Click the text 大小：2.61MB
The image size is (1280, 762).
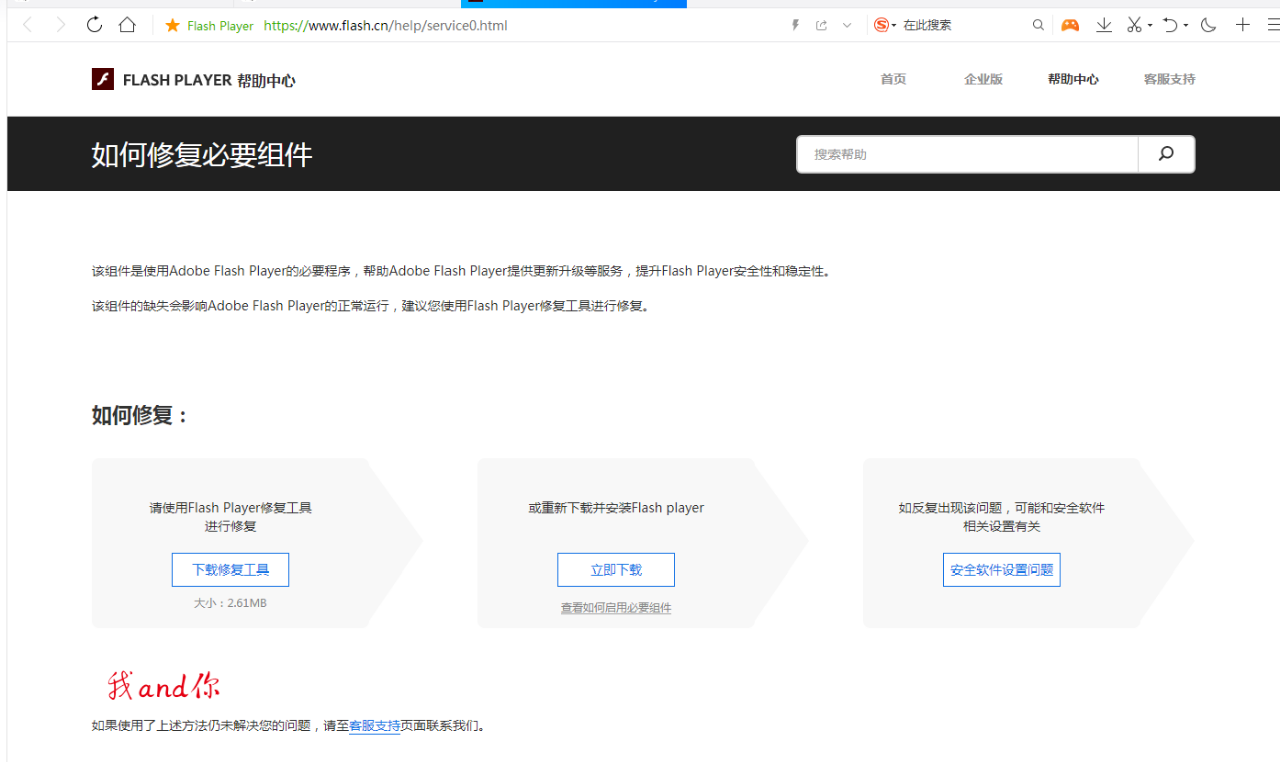[230, 603]
